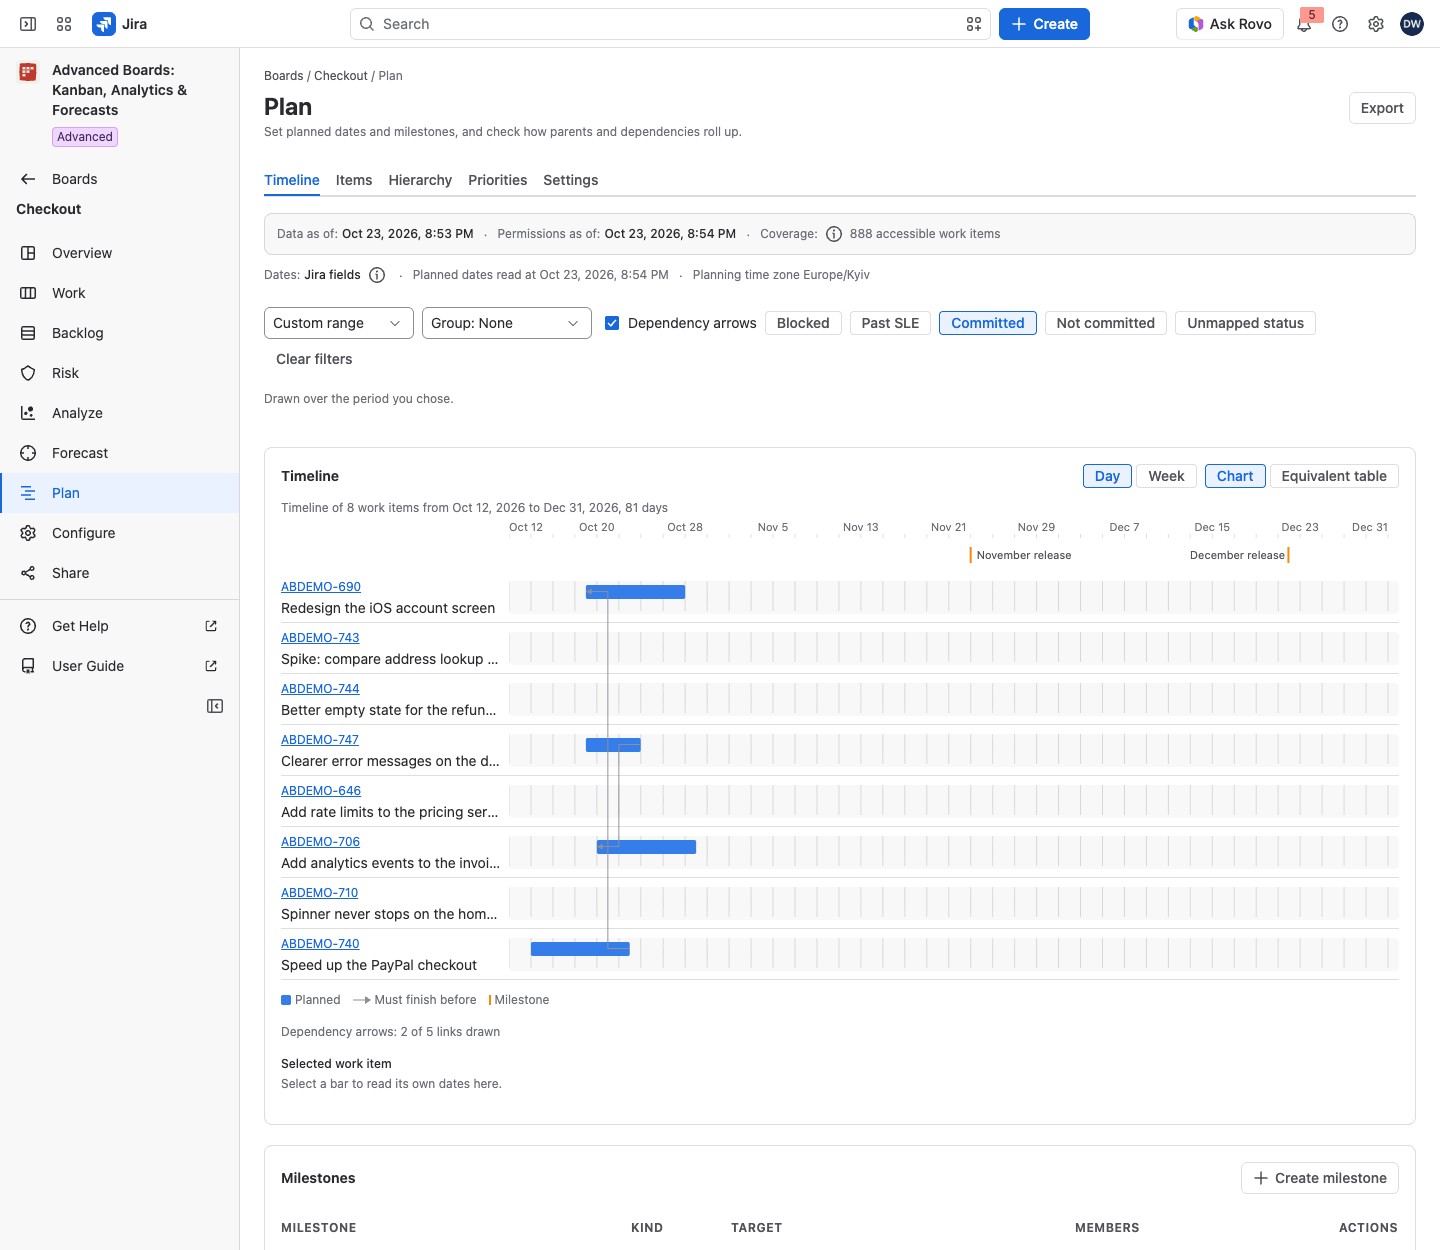This screenshot has width=1440, height=1250.
Task: Click Create milestone button
Action: tap(1320, 1178)
